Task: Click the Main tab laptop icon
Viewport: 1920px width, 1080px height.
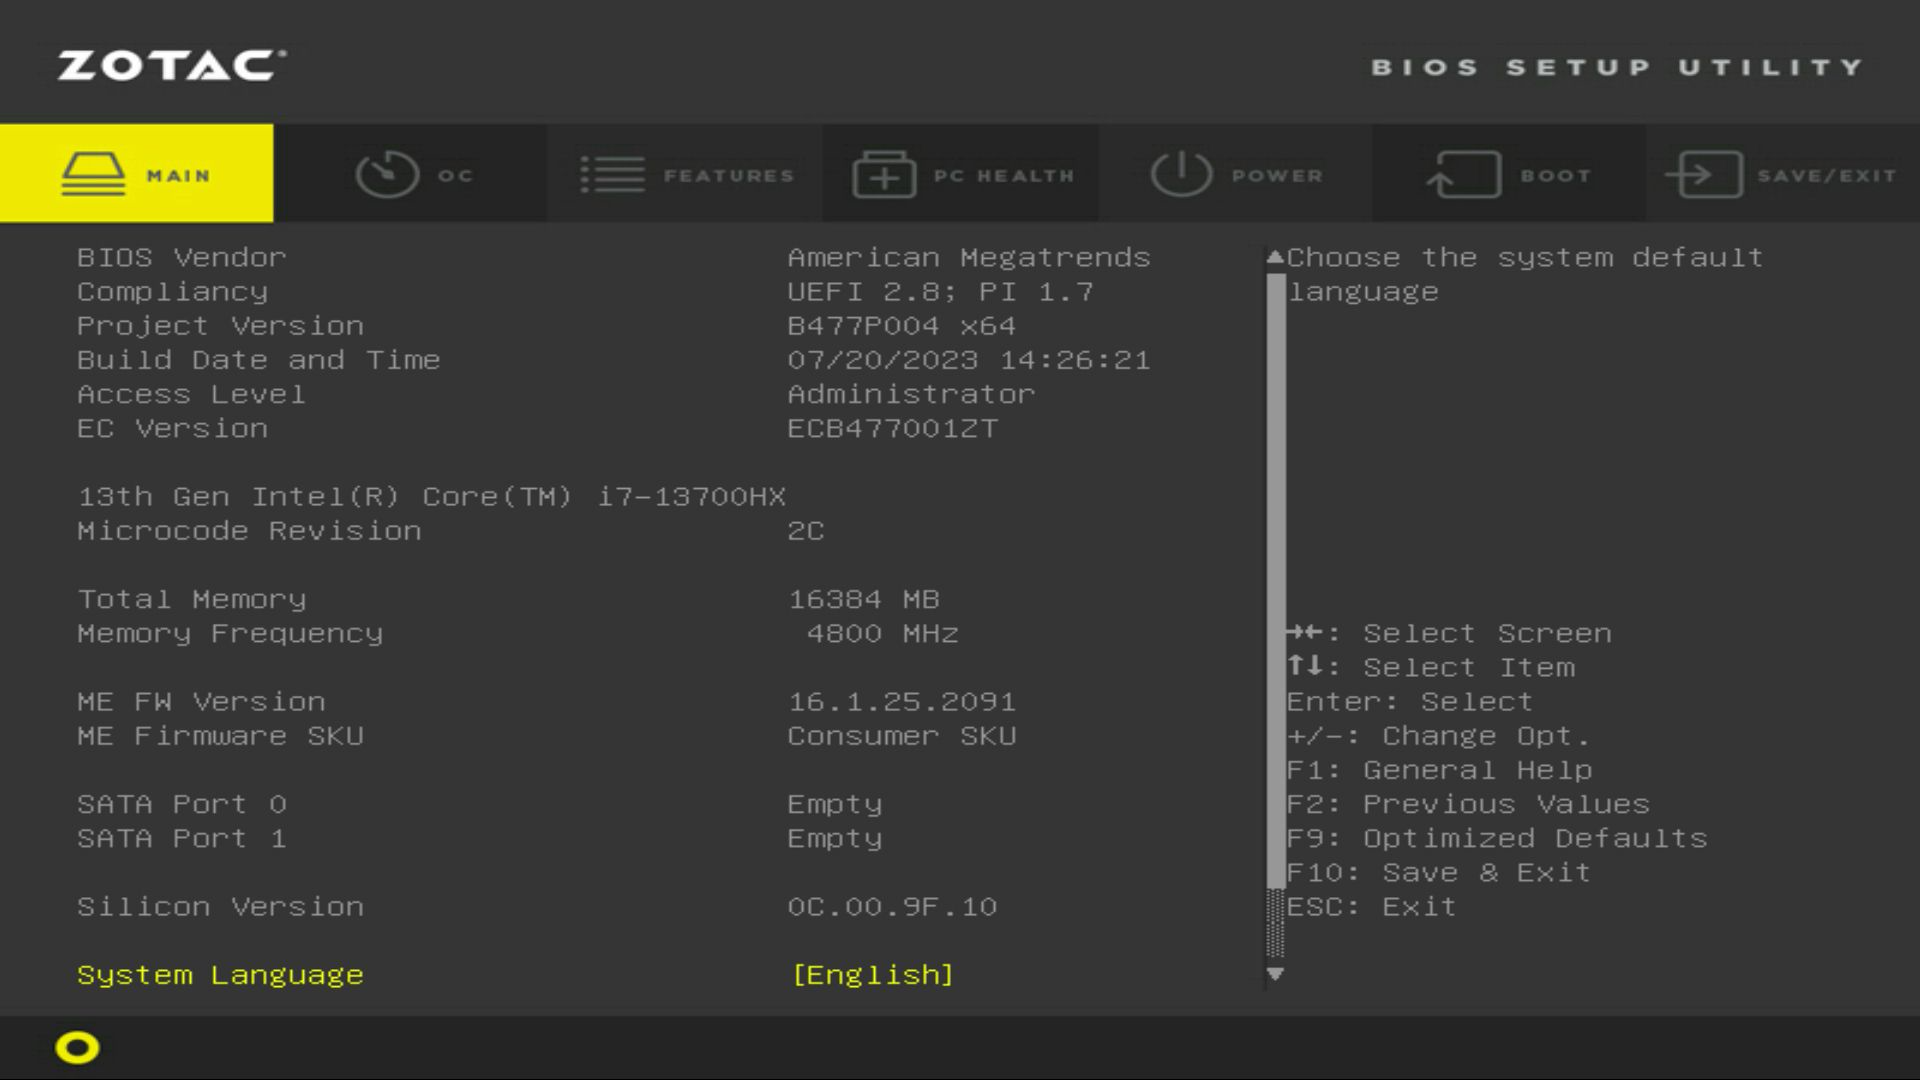Action: [x=93, y=175]
